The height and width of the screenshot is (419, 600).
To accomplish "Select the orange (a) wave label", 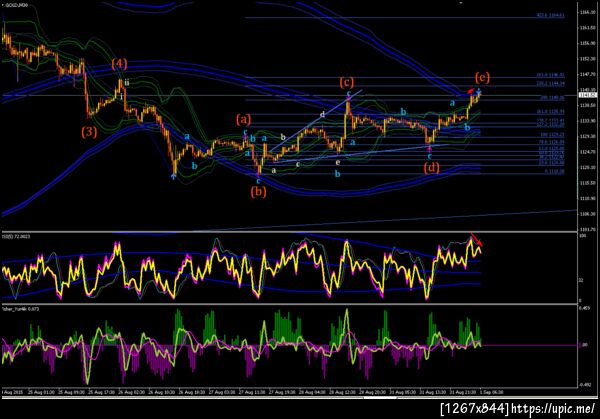I will pyautogui.click(x=244, y=119).
